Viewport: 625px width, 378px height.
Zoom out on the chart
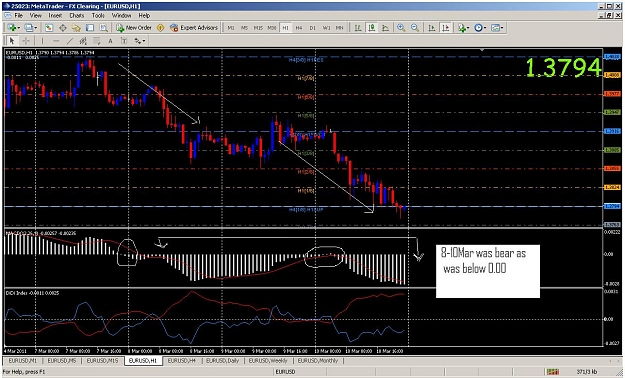pos(415,28)
